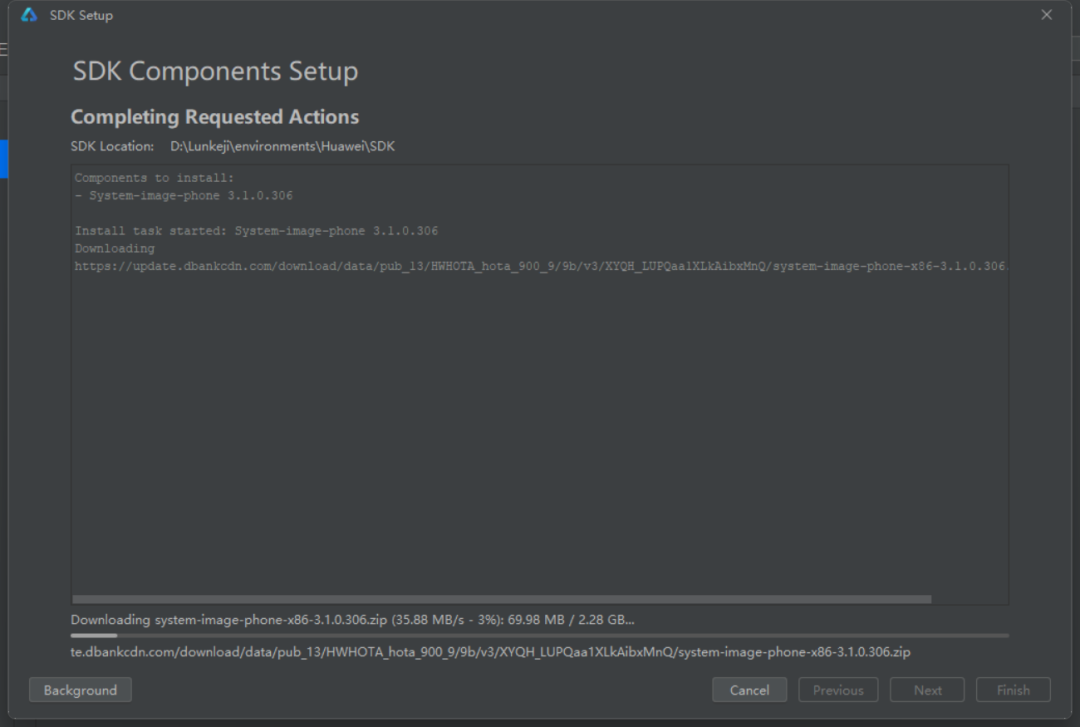The width and height of the screenshot is (1080, 727).
Task: Click the download speed status text
Action: pos(352,620)
